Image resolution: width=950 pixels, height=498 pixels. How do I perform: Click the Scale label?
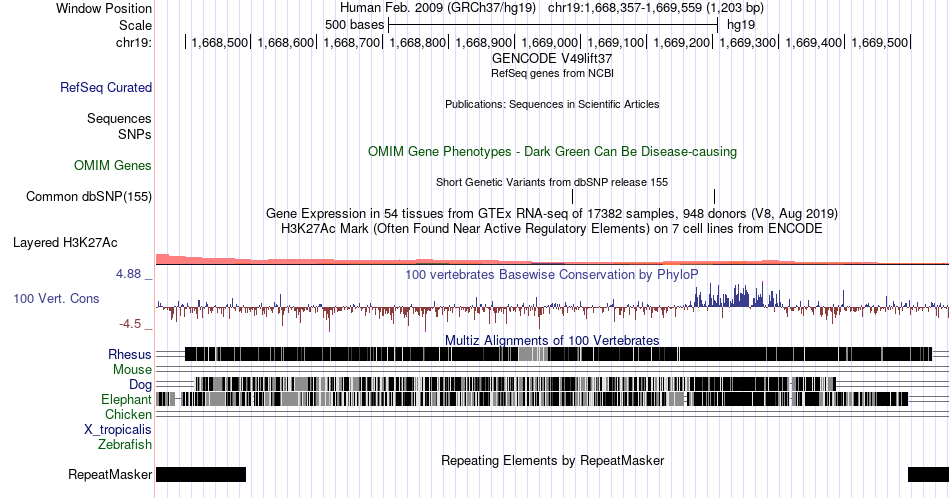(135, 25)
